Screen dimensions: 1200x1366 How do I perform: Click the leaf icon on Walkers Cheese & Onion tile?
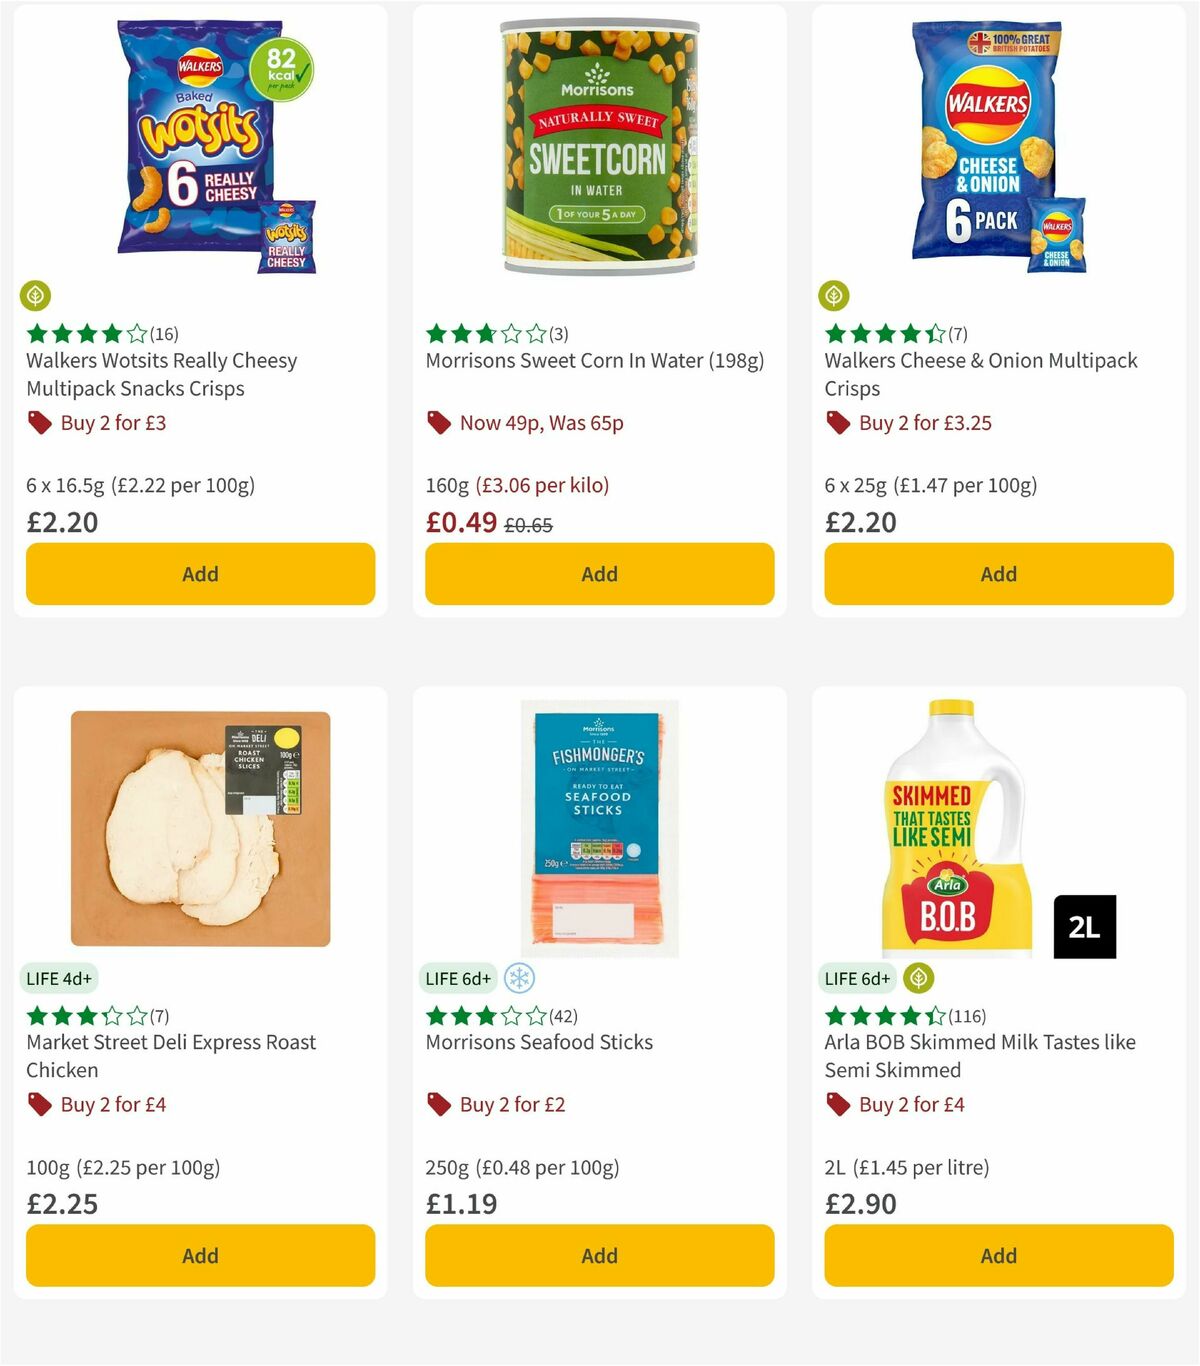click(x=835, y=296)
